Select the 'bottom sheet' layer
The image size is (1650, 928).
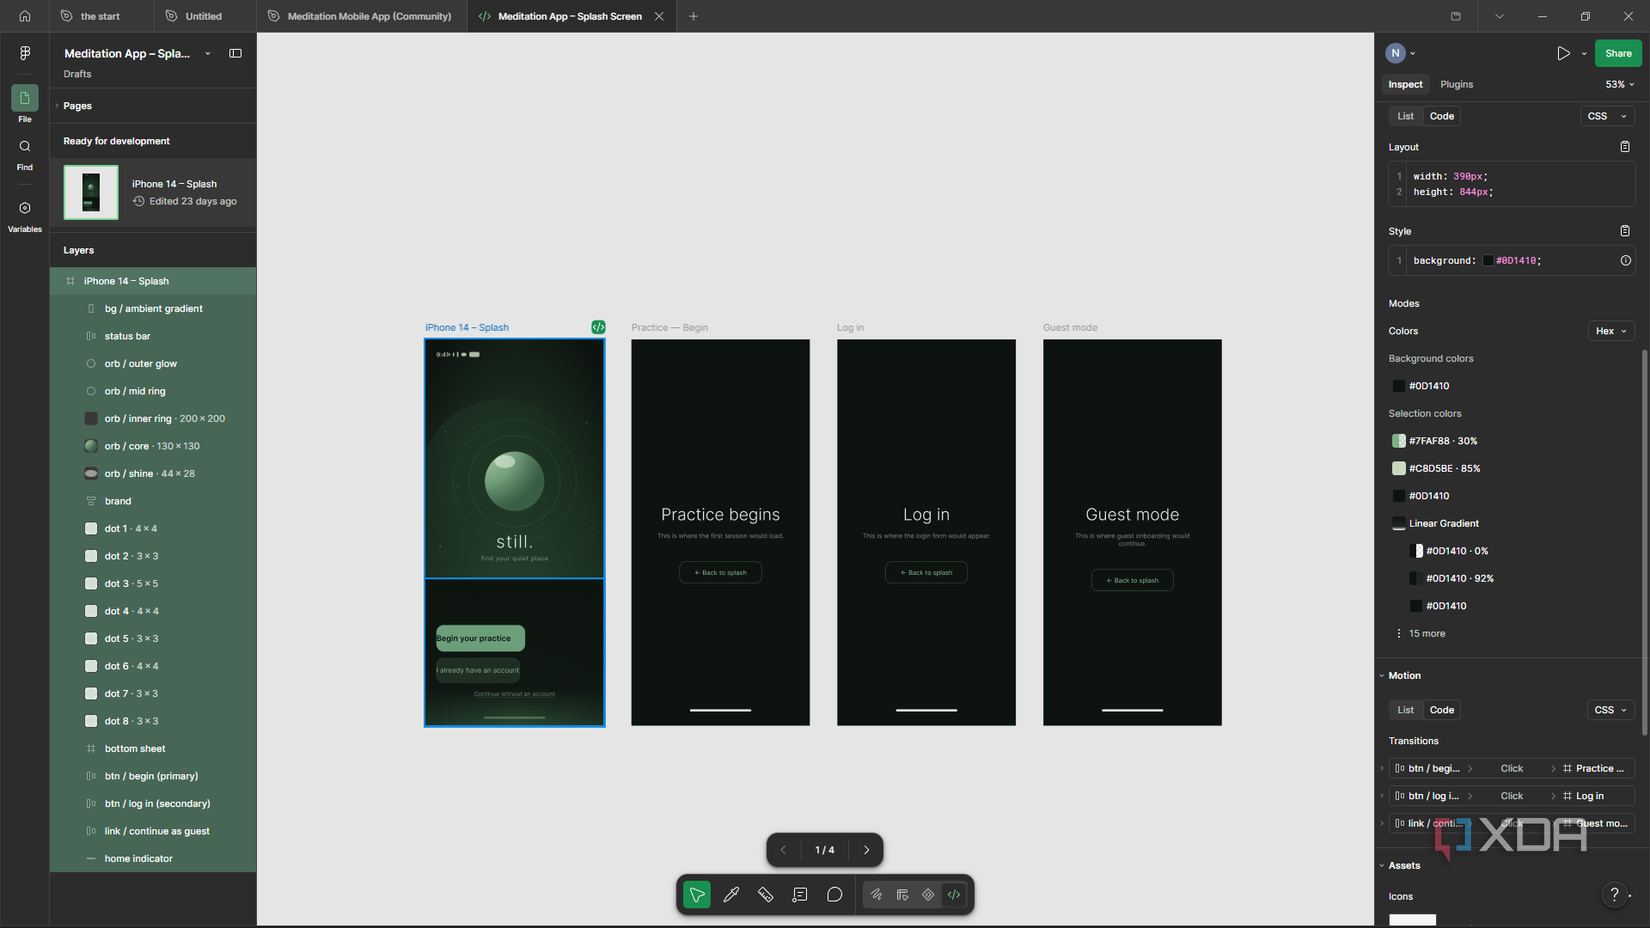[153, 749]
